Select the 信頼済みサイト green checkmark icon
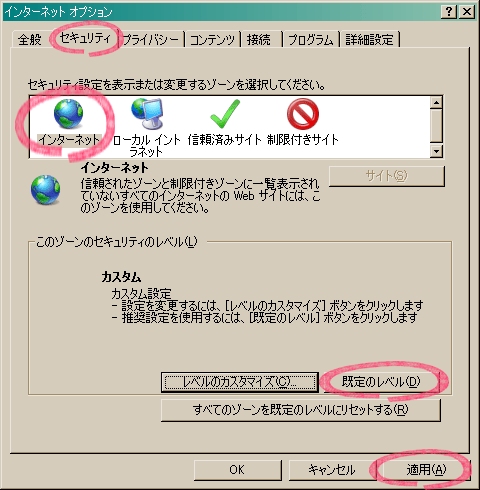Viewport: 480px width, 490px height. [225, 114]
